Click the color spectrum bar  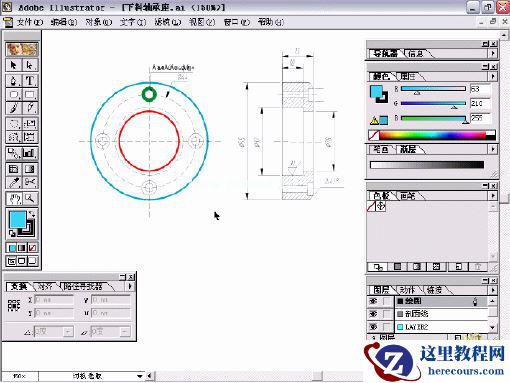[432, 135]
